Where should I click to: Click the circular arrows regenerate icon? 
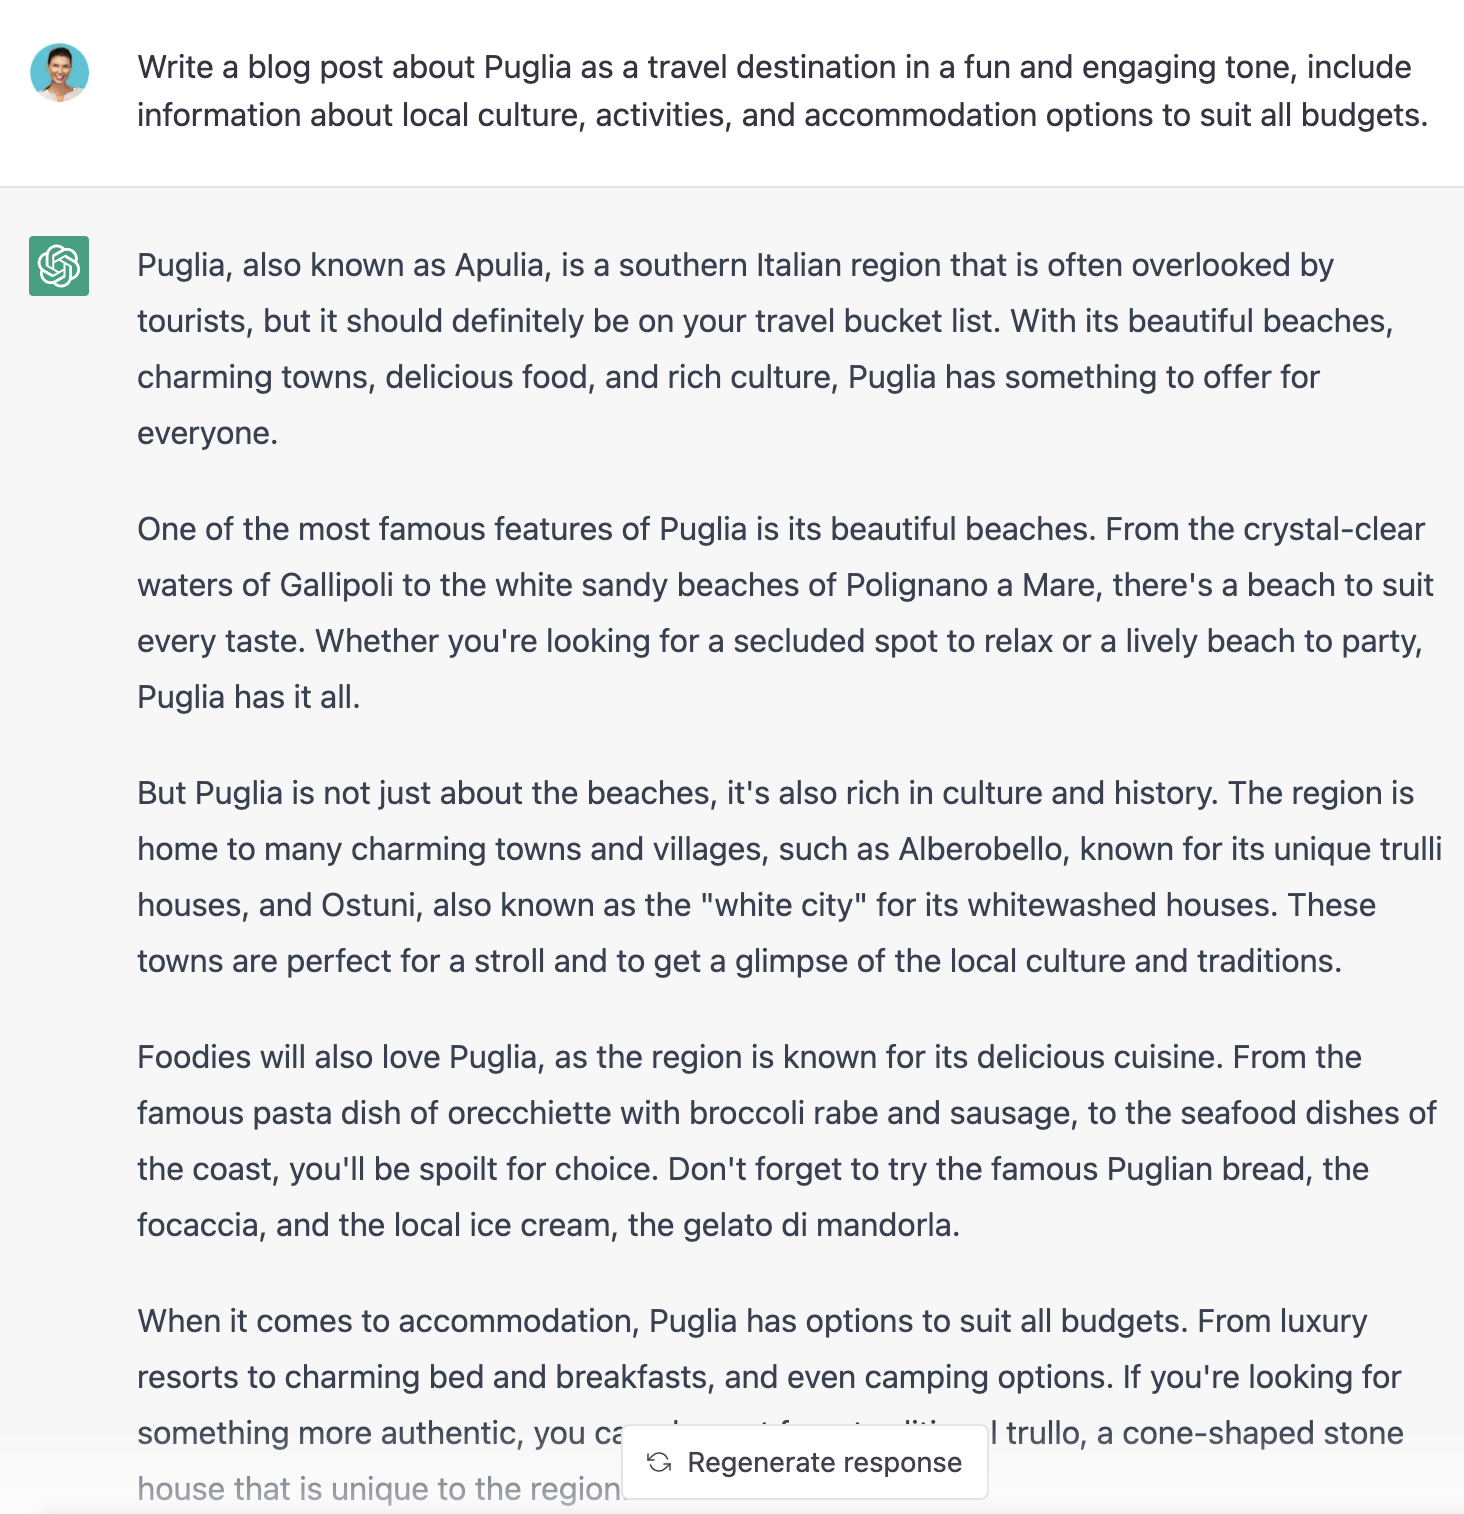coord(659,1463)
